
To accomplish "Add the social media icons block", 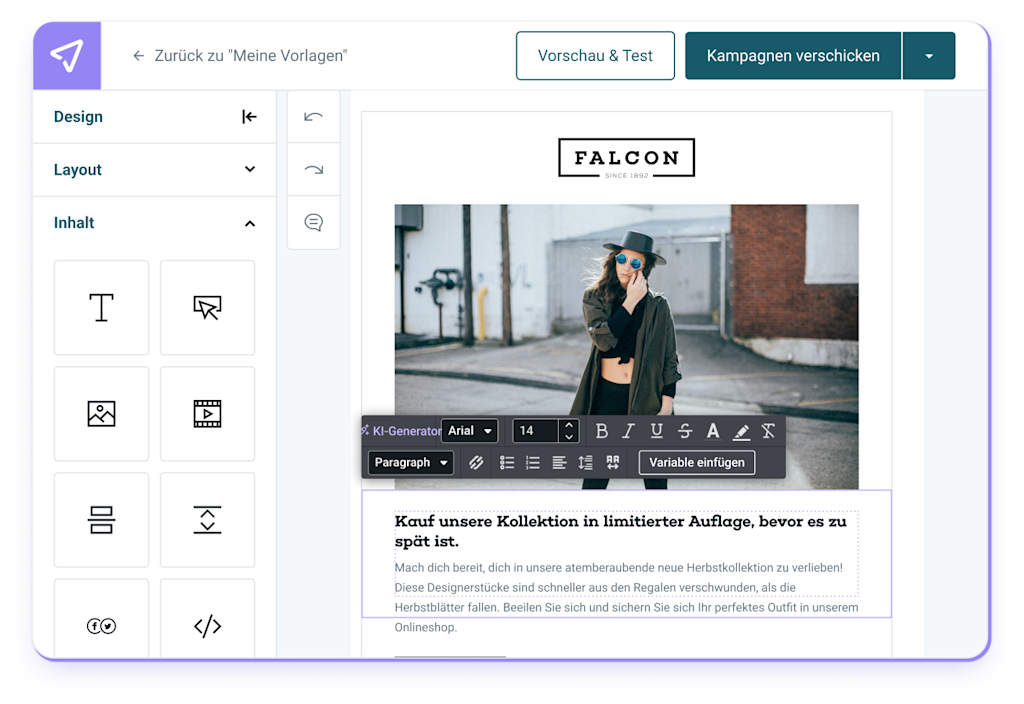I will [x=101, y=626].
